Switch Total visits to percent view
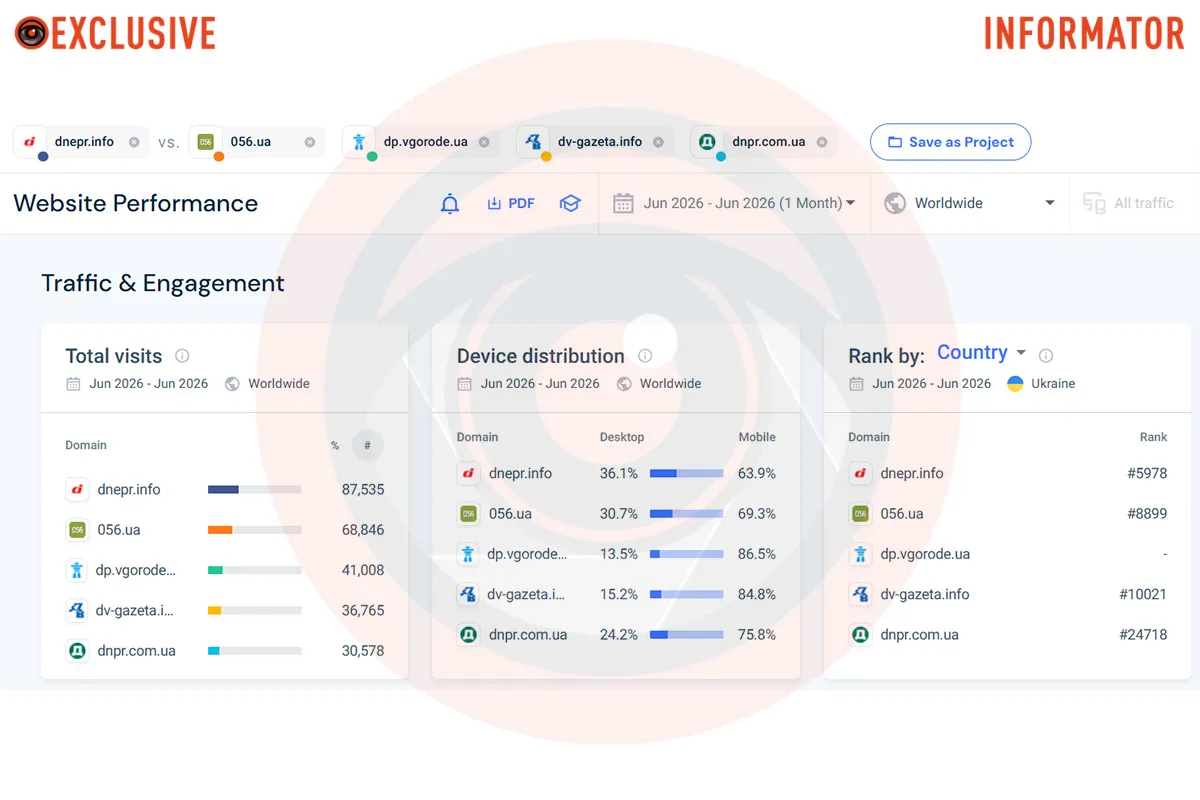Screen dimensions: 1200x800 [335, 445]
